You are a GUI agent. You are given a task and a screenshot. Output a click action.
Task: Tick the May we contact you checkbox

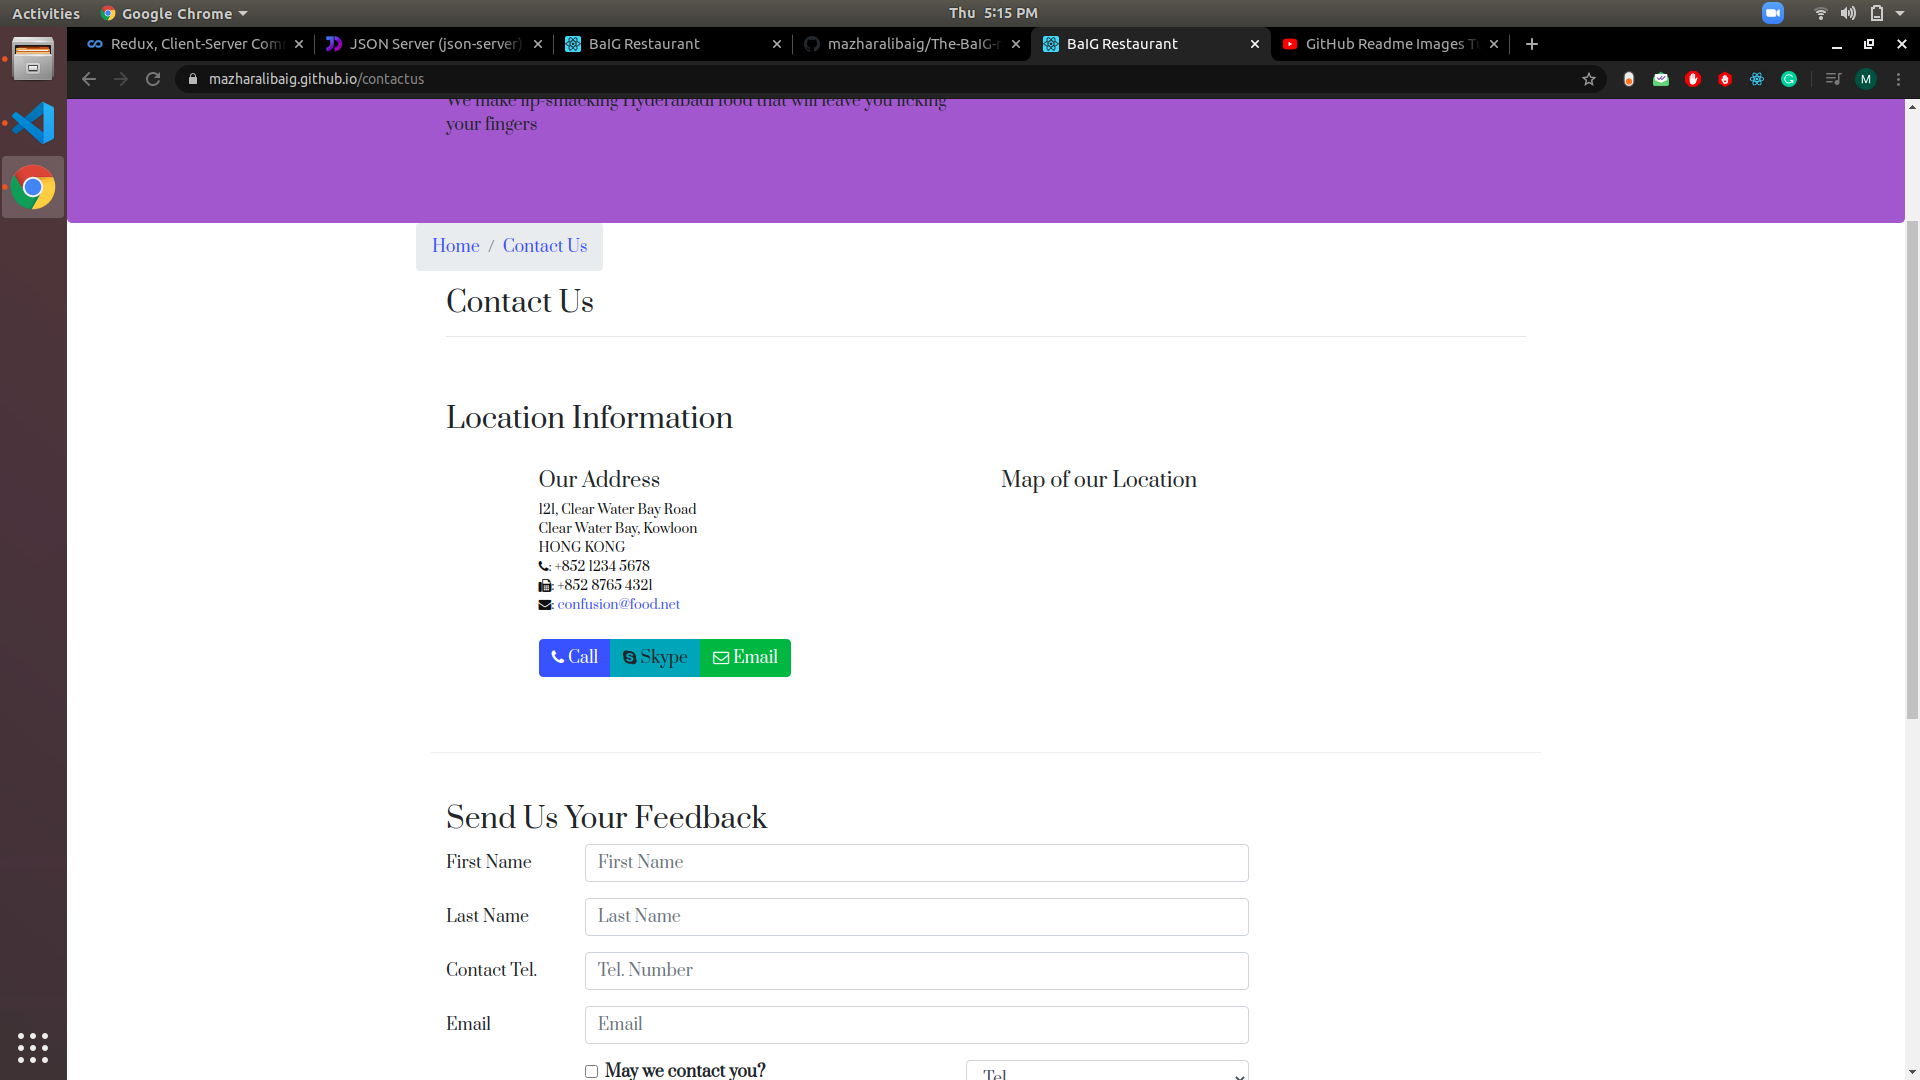tap(592, 1071)
